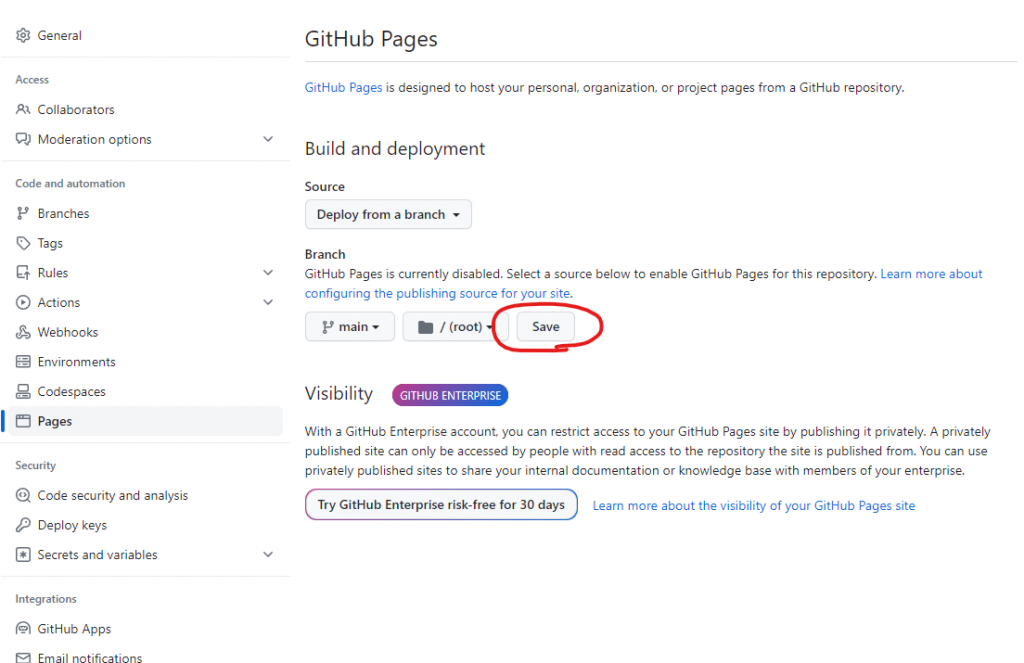Viewport: 1024px width, 663px height.
Task: Click the Code and automation section label
Action: click(70, 184)
